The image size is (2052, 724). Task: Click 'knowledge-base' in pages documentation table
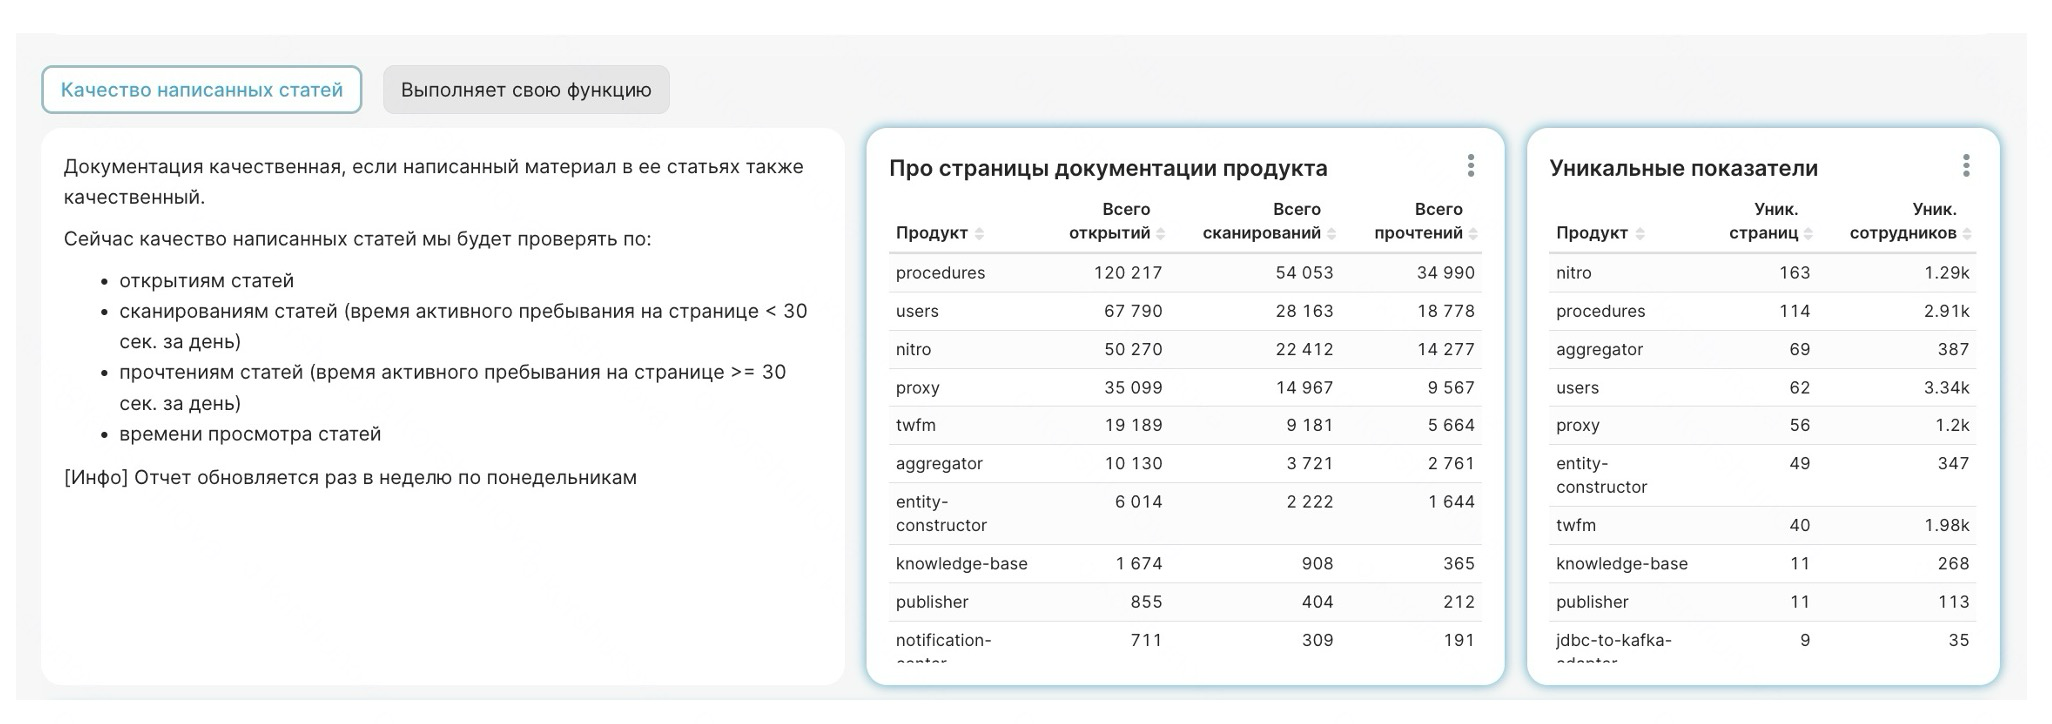[x=961, y=564]
